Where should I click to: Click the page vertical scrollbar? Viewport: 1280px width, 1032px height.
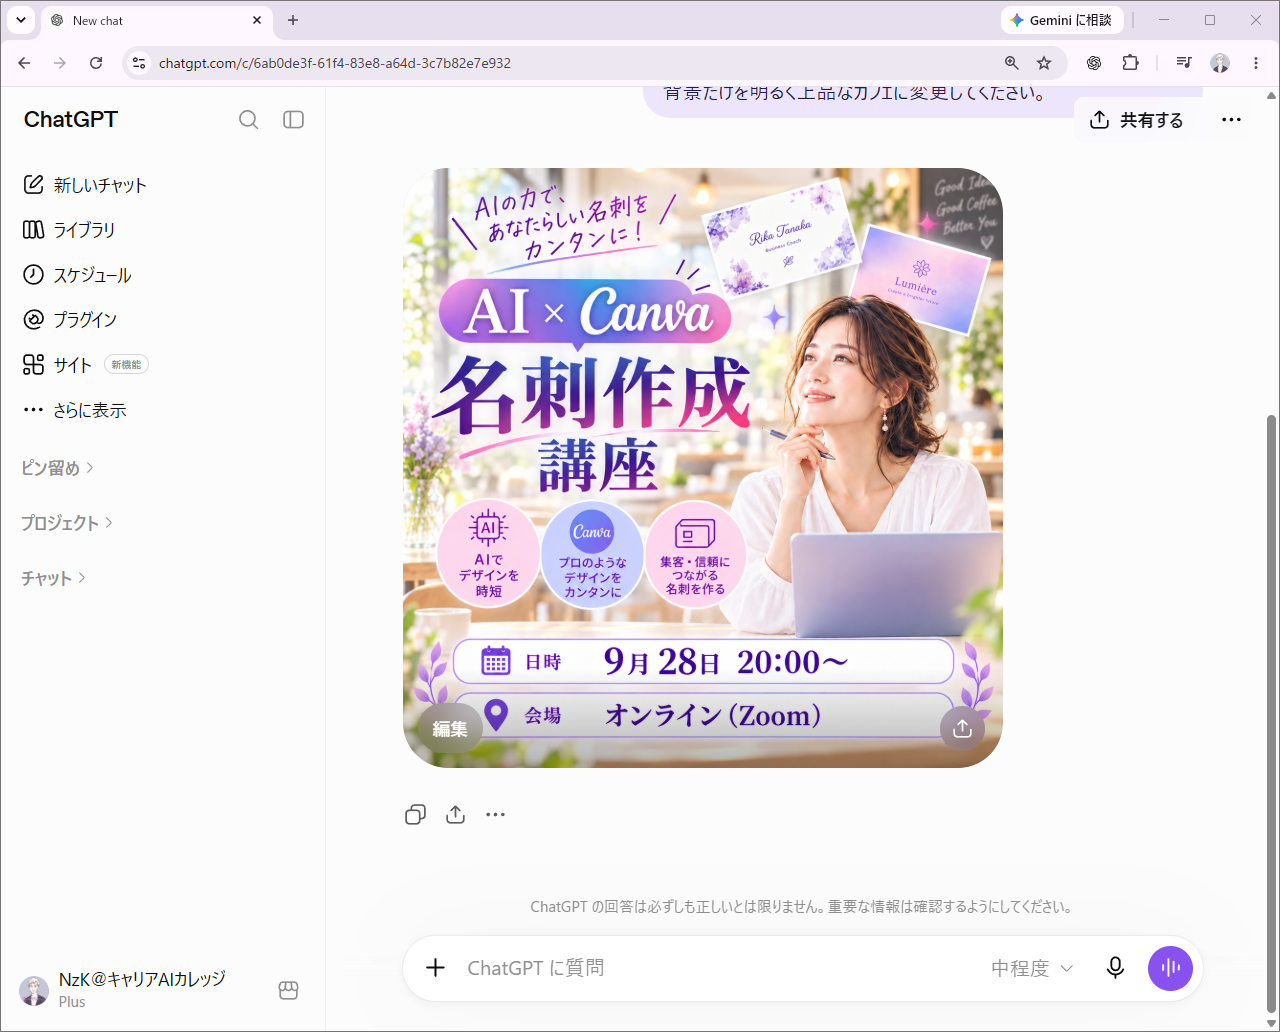pos(1271,715)
